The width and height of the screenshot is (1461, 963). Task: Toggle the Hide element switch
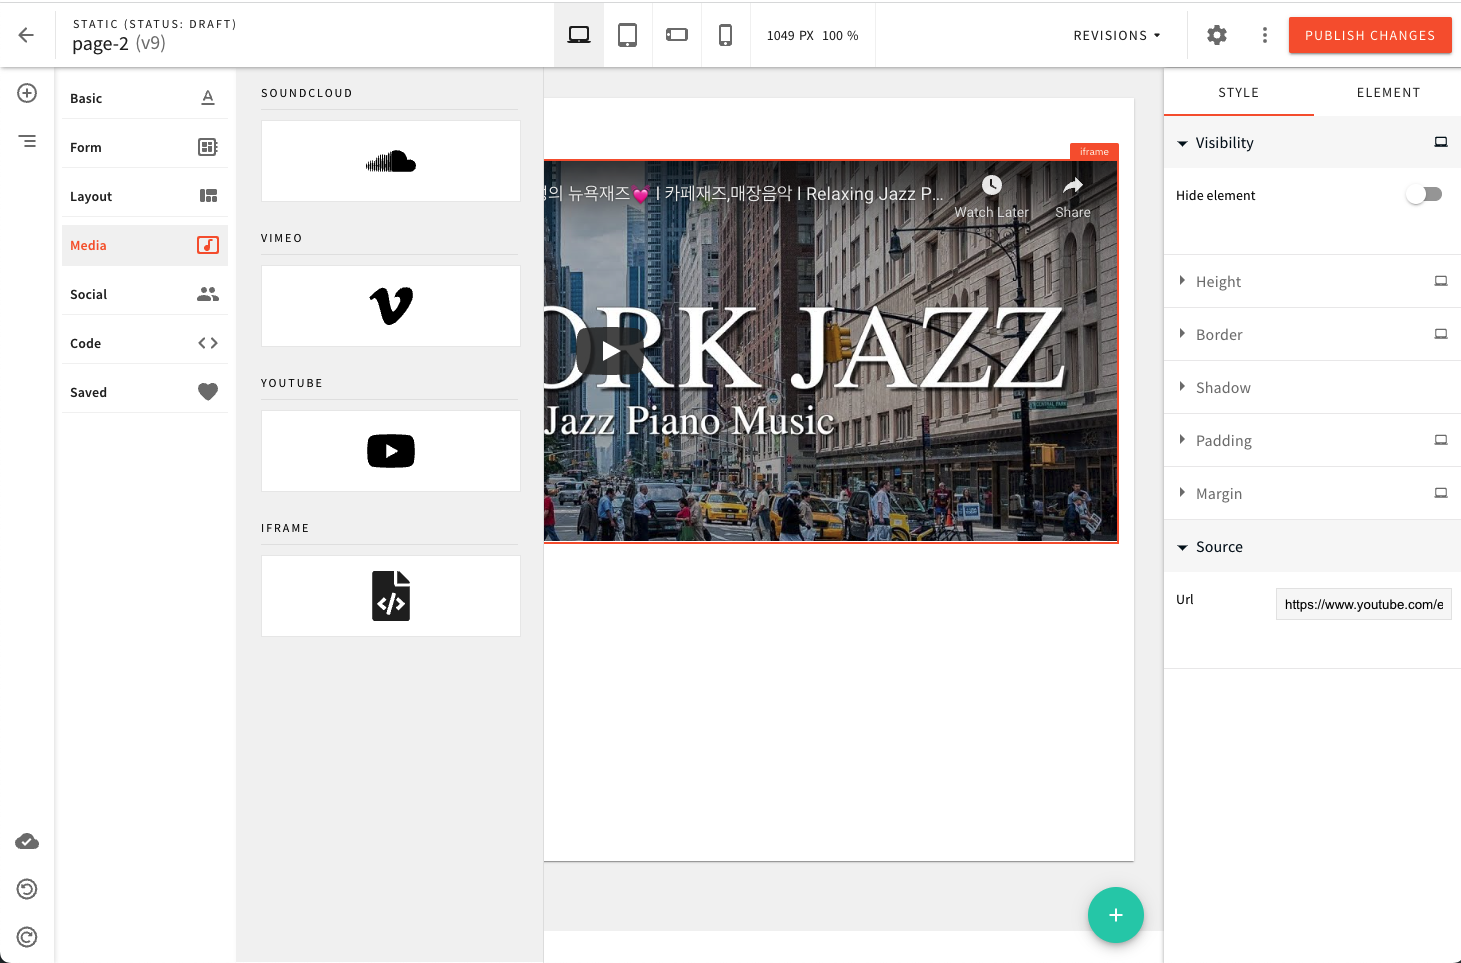[1424, 194]
